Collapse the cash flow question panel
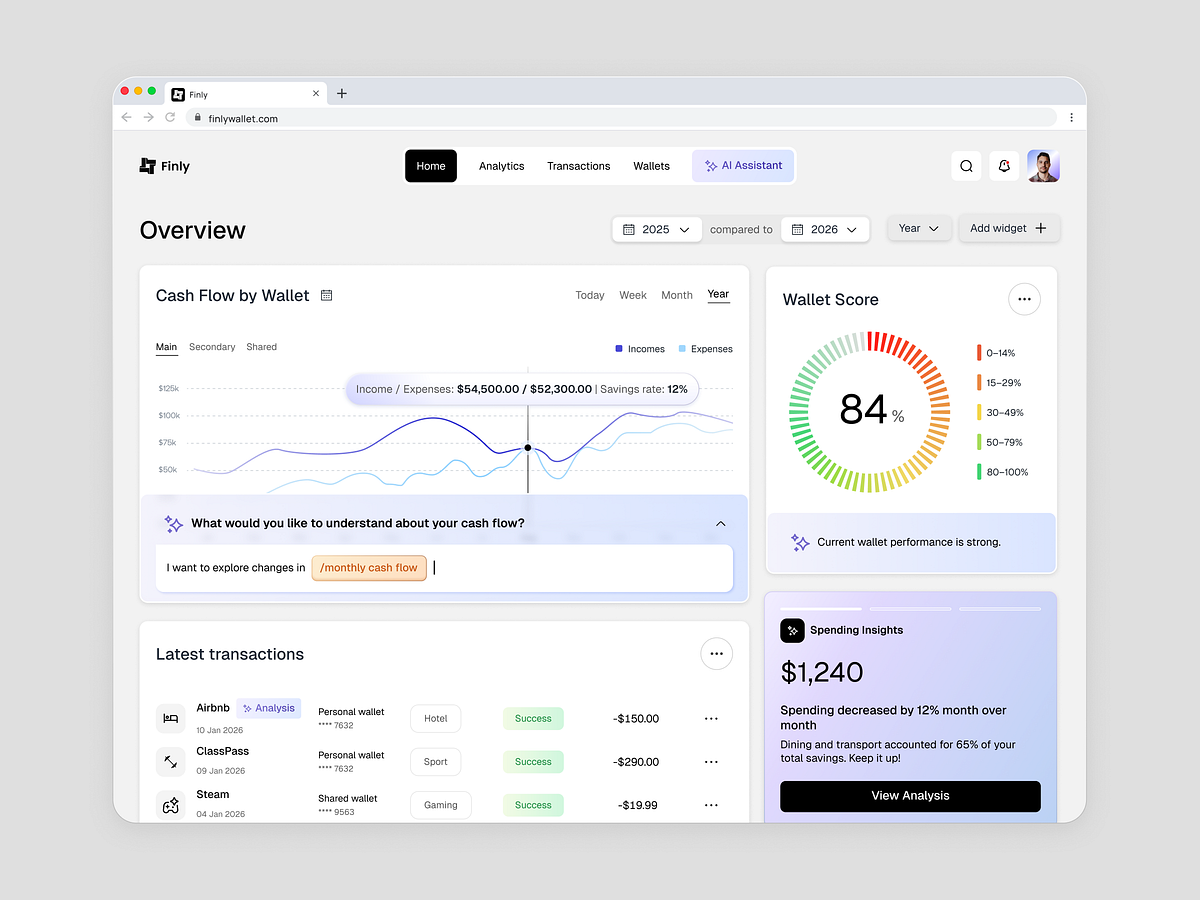1200x900 pixels. pos(720,523)
